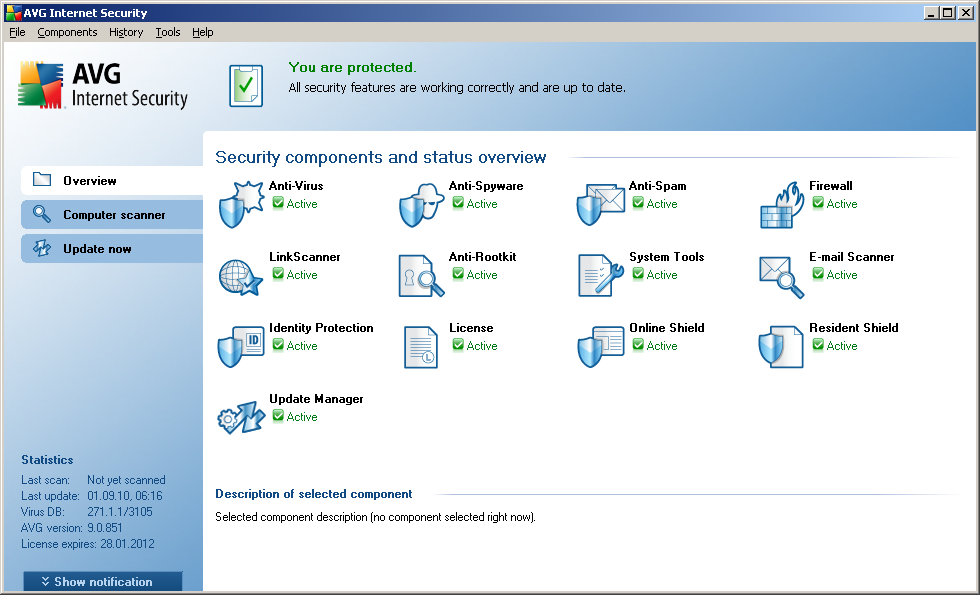Open the Anti-Virus shield icon
Viewport: 980px width, 595px height.
(x=240, y=204)
